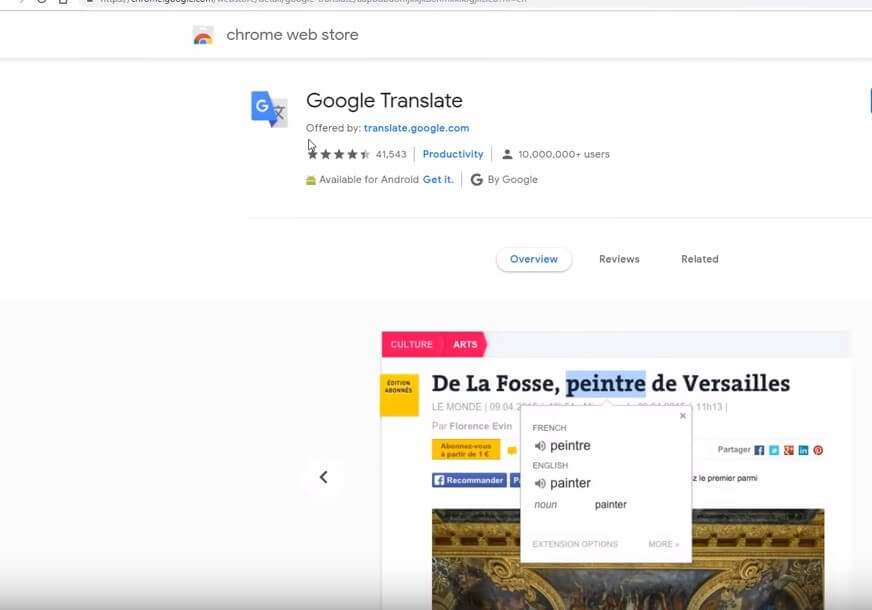Open the Productivity category link
This screenshot has width=872, height=610.
[453, 154]
